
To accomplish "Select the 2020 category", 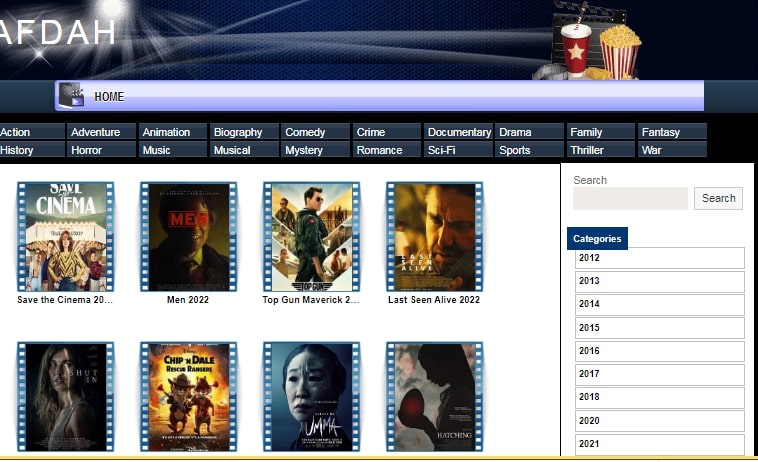I will coord(660,421).
